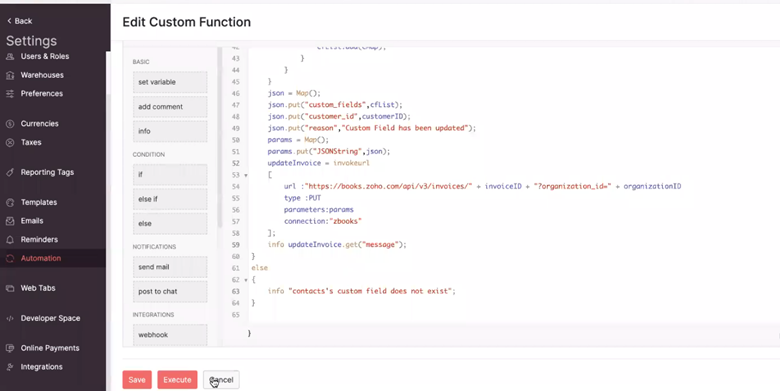The image size is (780, 391).
Task: Select the 'send mail' notification block
Action: 170,267
